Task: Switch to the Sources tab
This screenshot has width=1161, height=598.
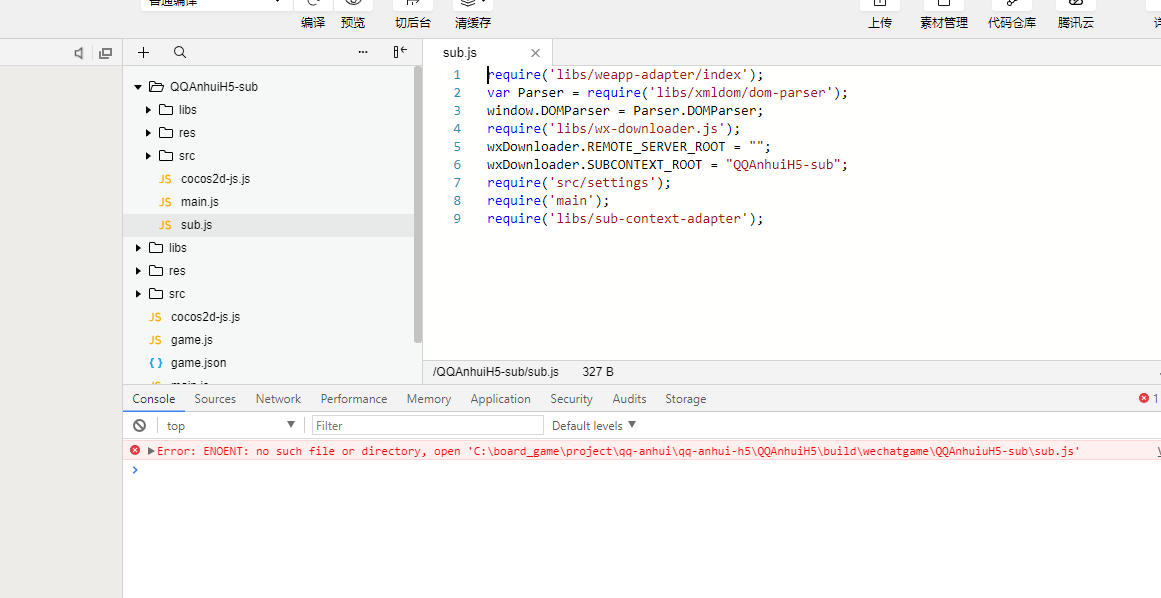Action: coord(215,398)
